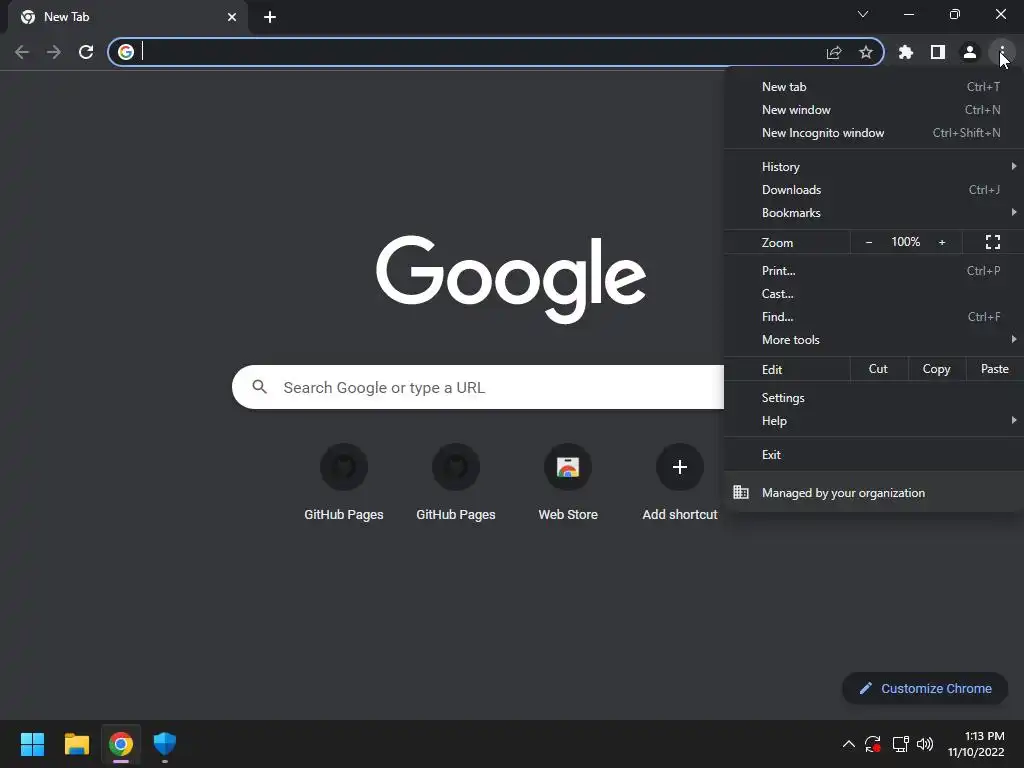Open a new tab with plus button
The width and height of the screenshot is (1024, 768).
pos(270,17)
